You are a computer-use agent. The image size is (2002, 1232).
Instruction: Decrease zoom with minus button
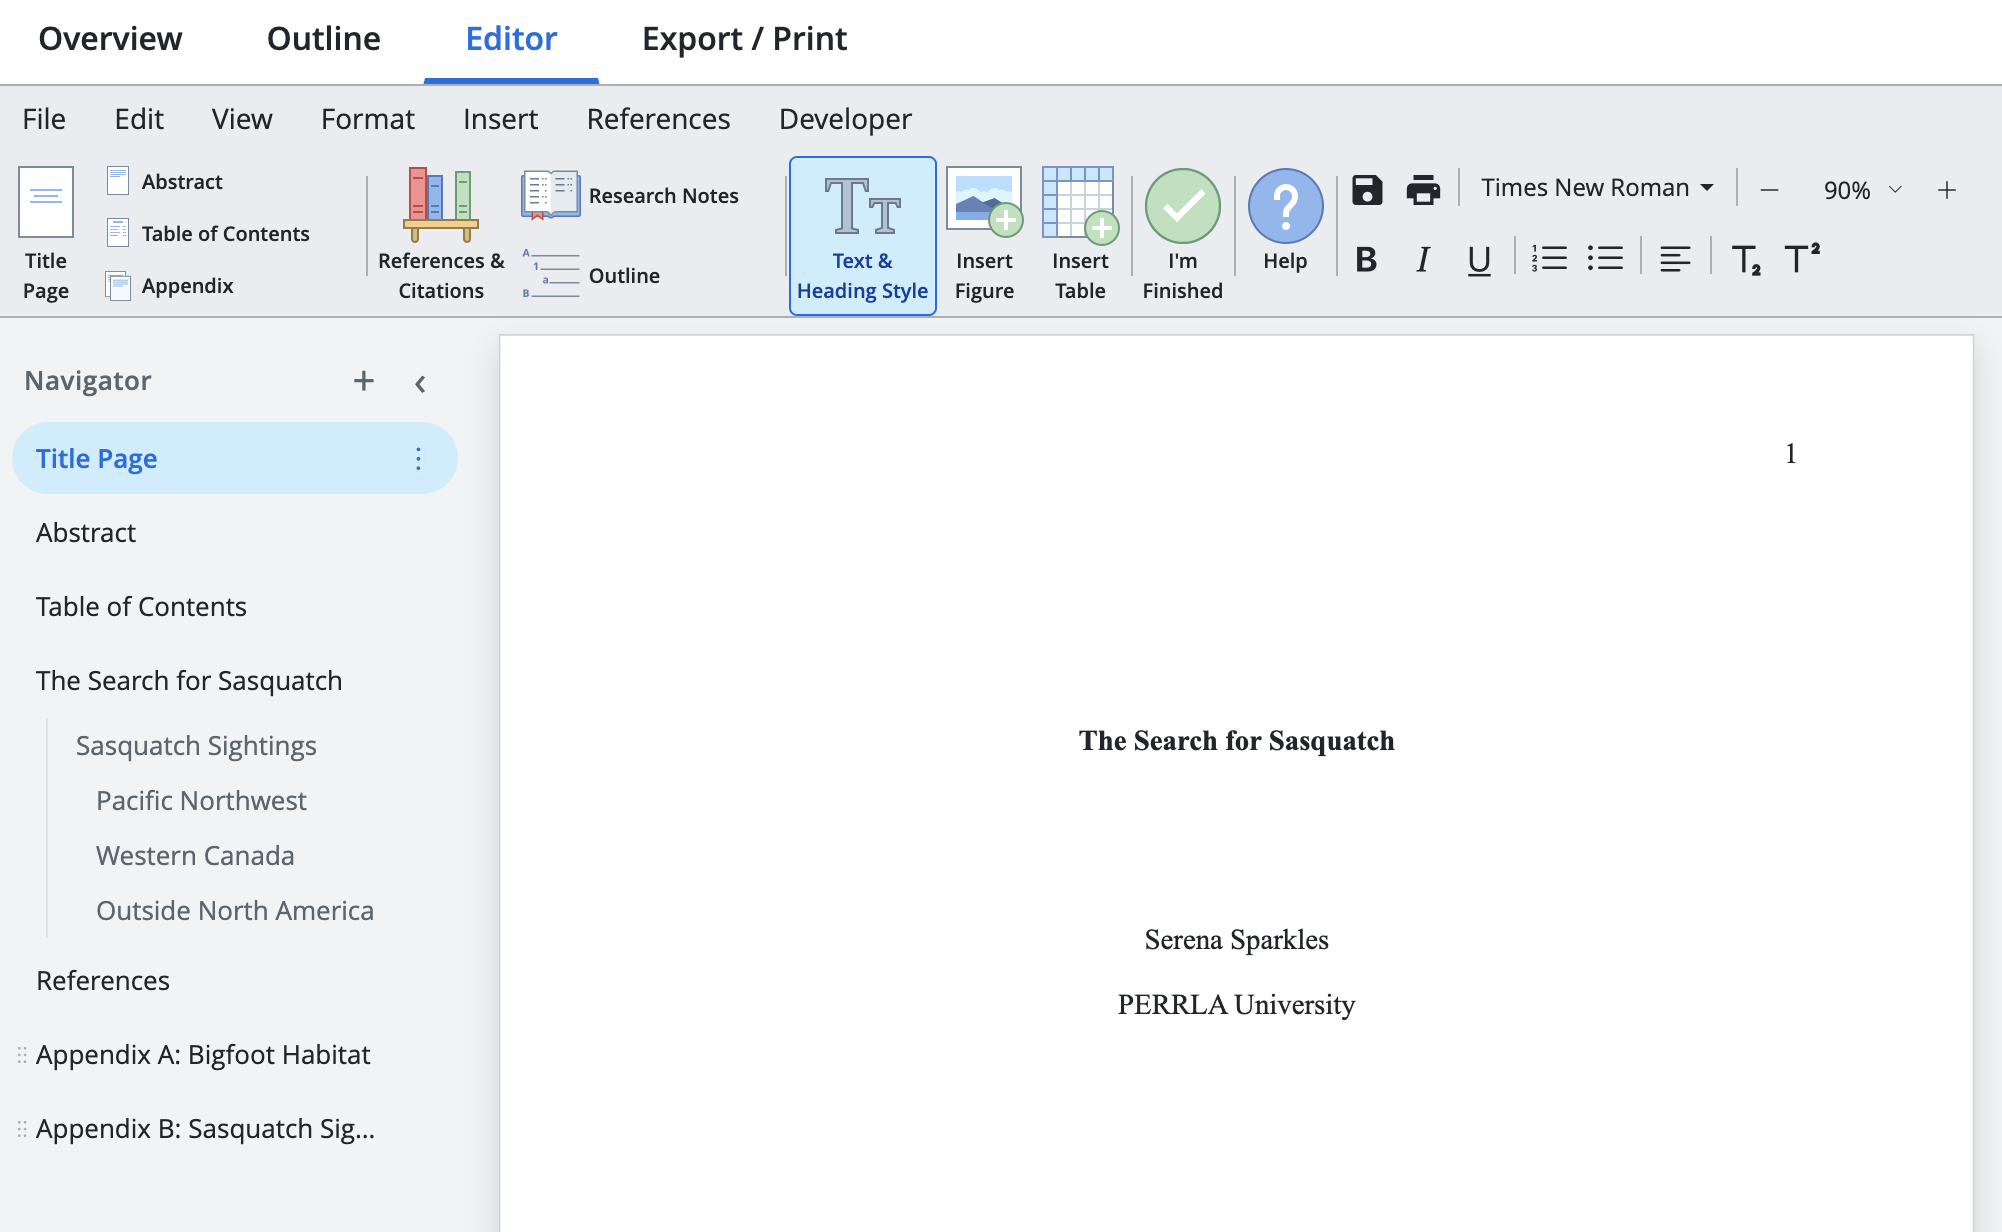1769,190
